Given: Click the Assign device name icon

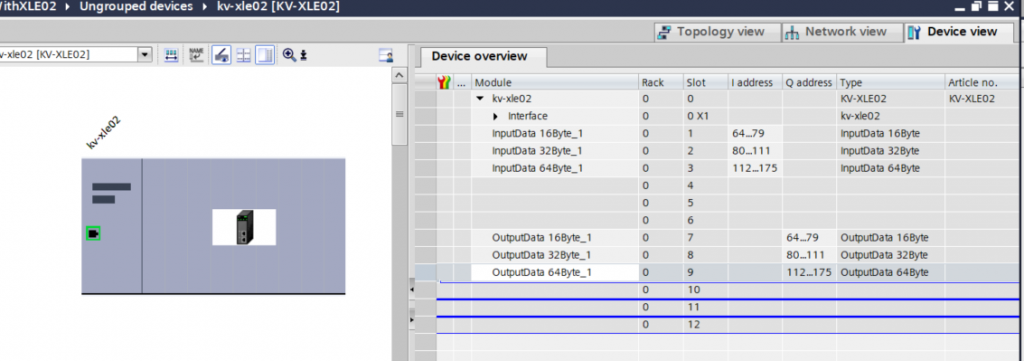Looking at the screenshot, I should point(196,55).
